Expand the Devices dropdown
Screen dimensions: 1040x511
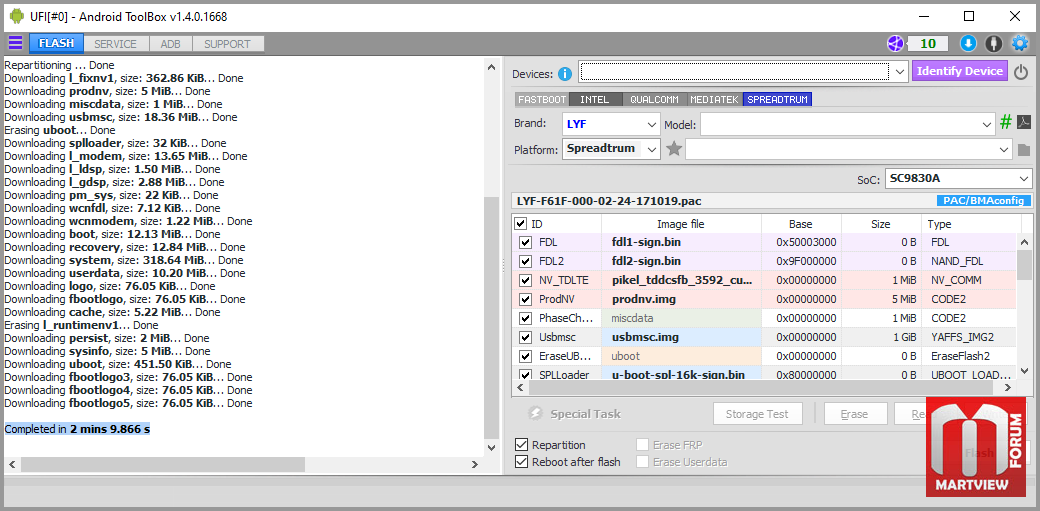point(899,71)
